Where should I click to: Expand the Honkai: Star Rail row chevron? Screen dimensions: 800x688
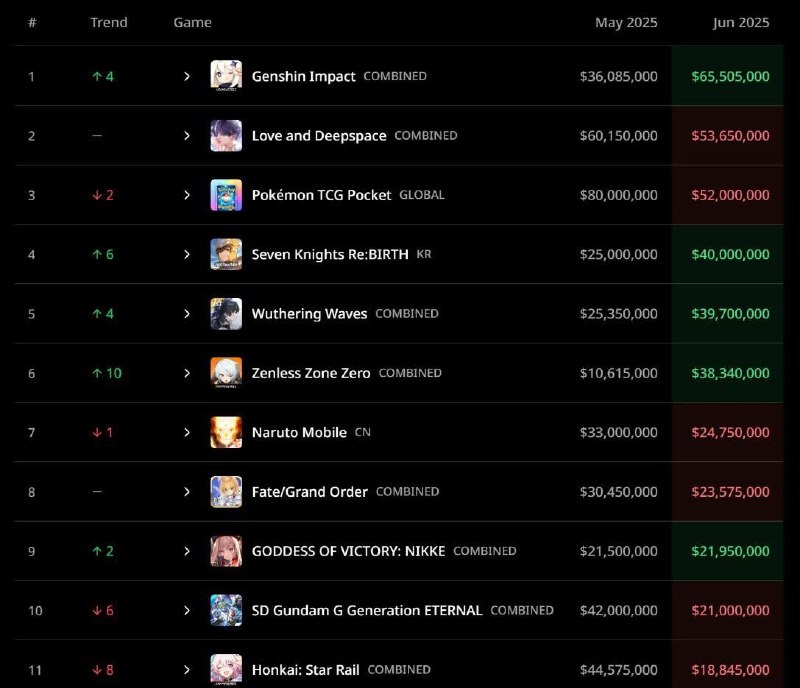187,670
